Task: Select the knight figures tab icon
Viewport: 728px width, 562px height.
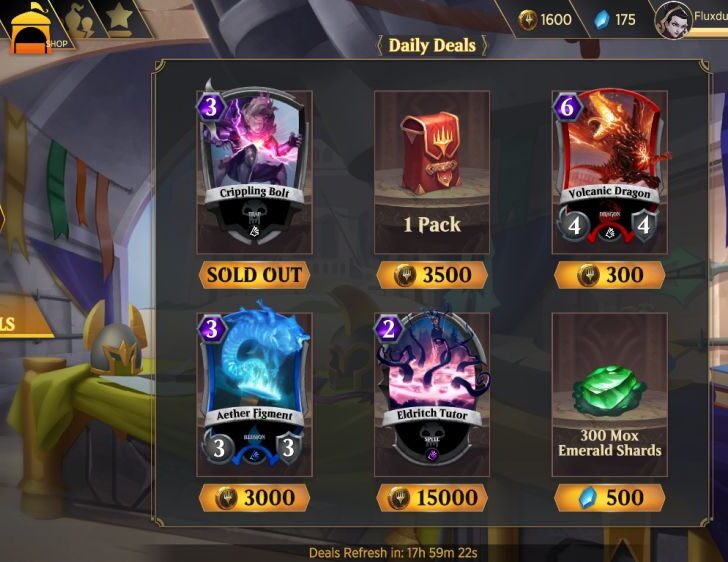Action: tap(80, 20)
